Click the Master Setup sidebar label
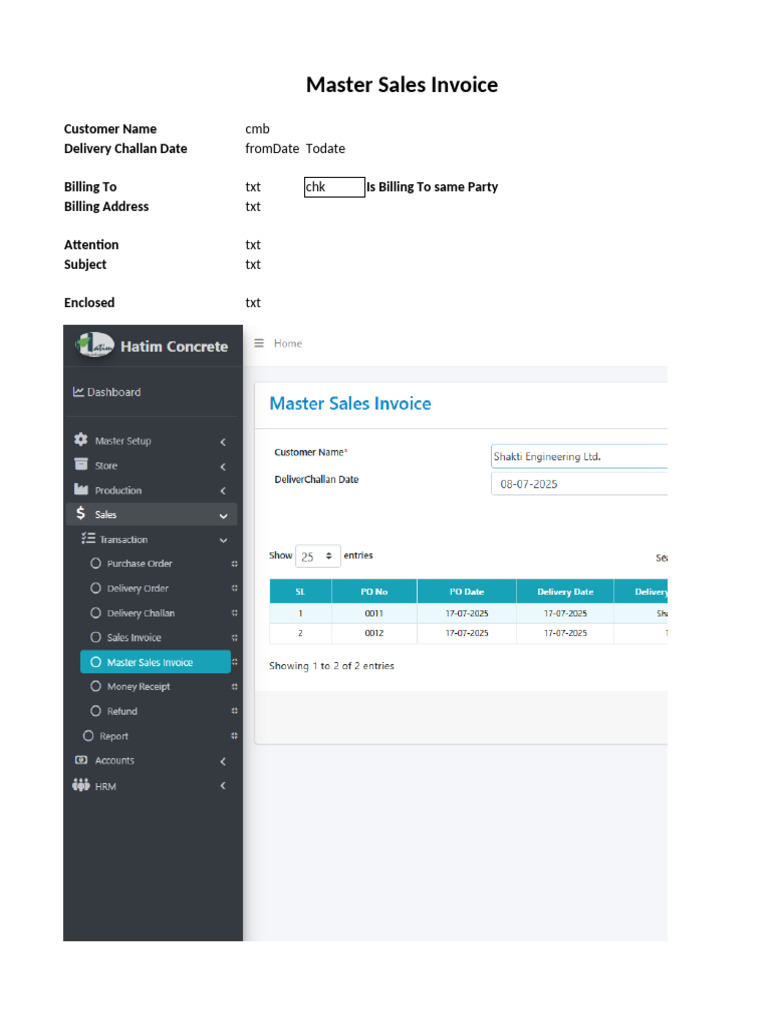Viewport: 768px width, 1024px height. point(123,441)
